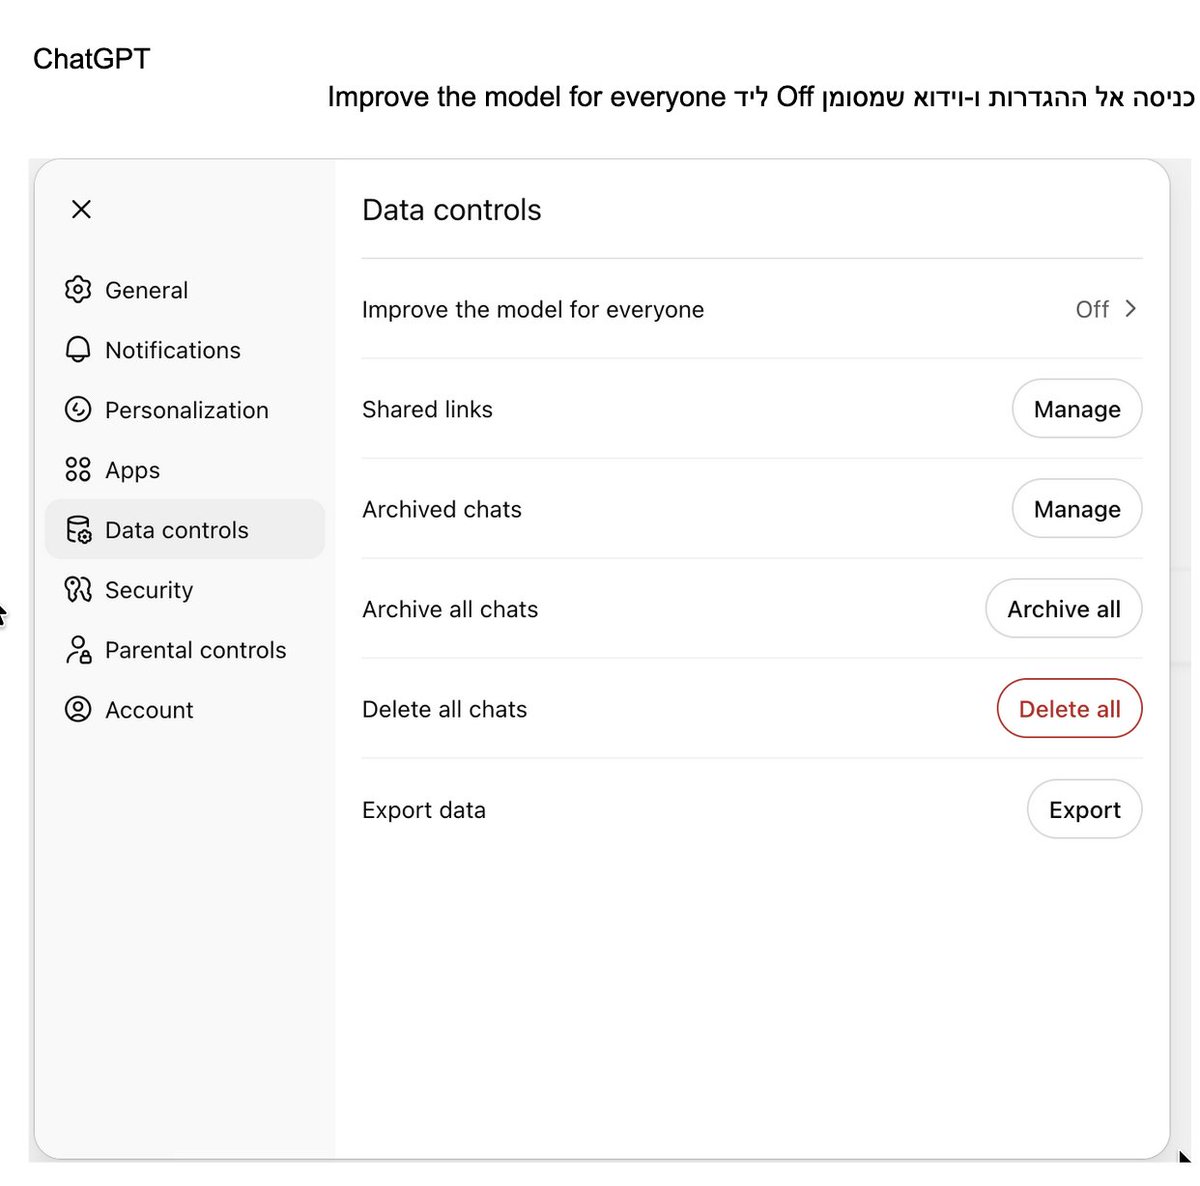The width and height of the screenshot is (1200, 1186).
Task: Click the Notifications bell icon
Action: coord(78,350)
